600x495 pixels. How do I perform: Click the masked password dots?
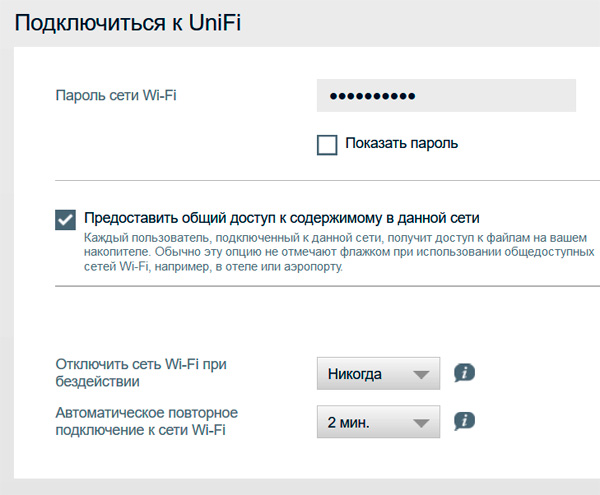tap(371, 96)
